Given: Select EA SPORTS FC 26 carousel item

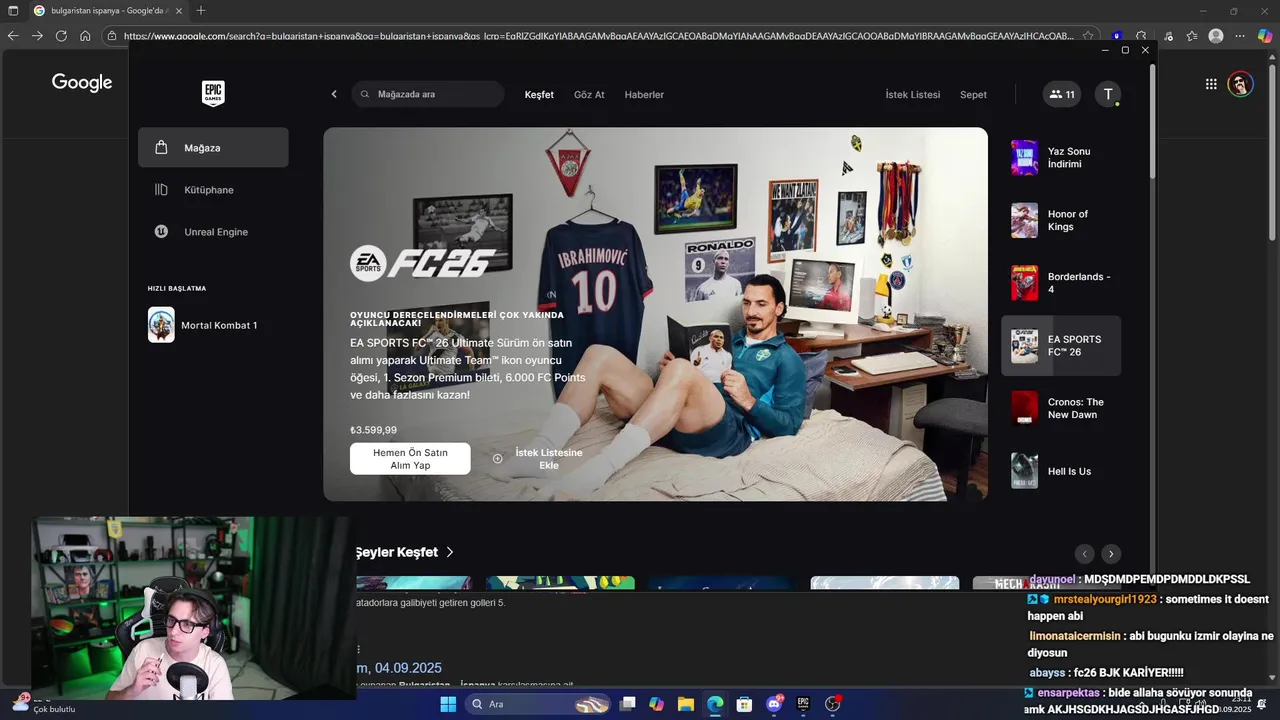Looking at the screenshot, I should pos(1061,346).
